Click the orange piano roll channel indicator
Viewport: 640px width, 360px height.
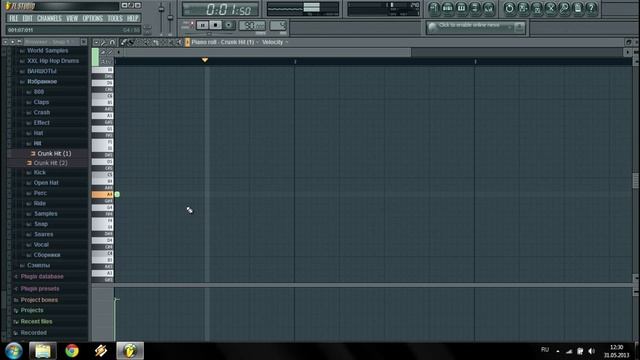(187, 42)
